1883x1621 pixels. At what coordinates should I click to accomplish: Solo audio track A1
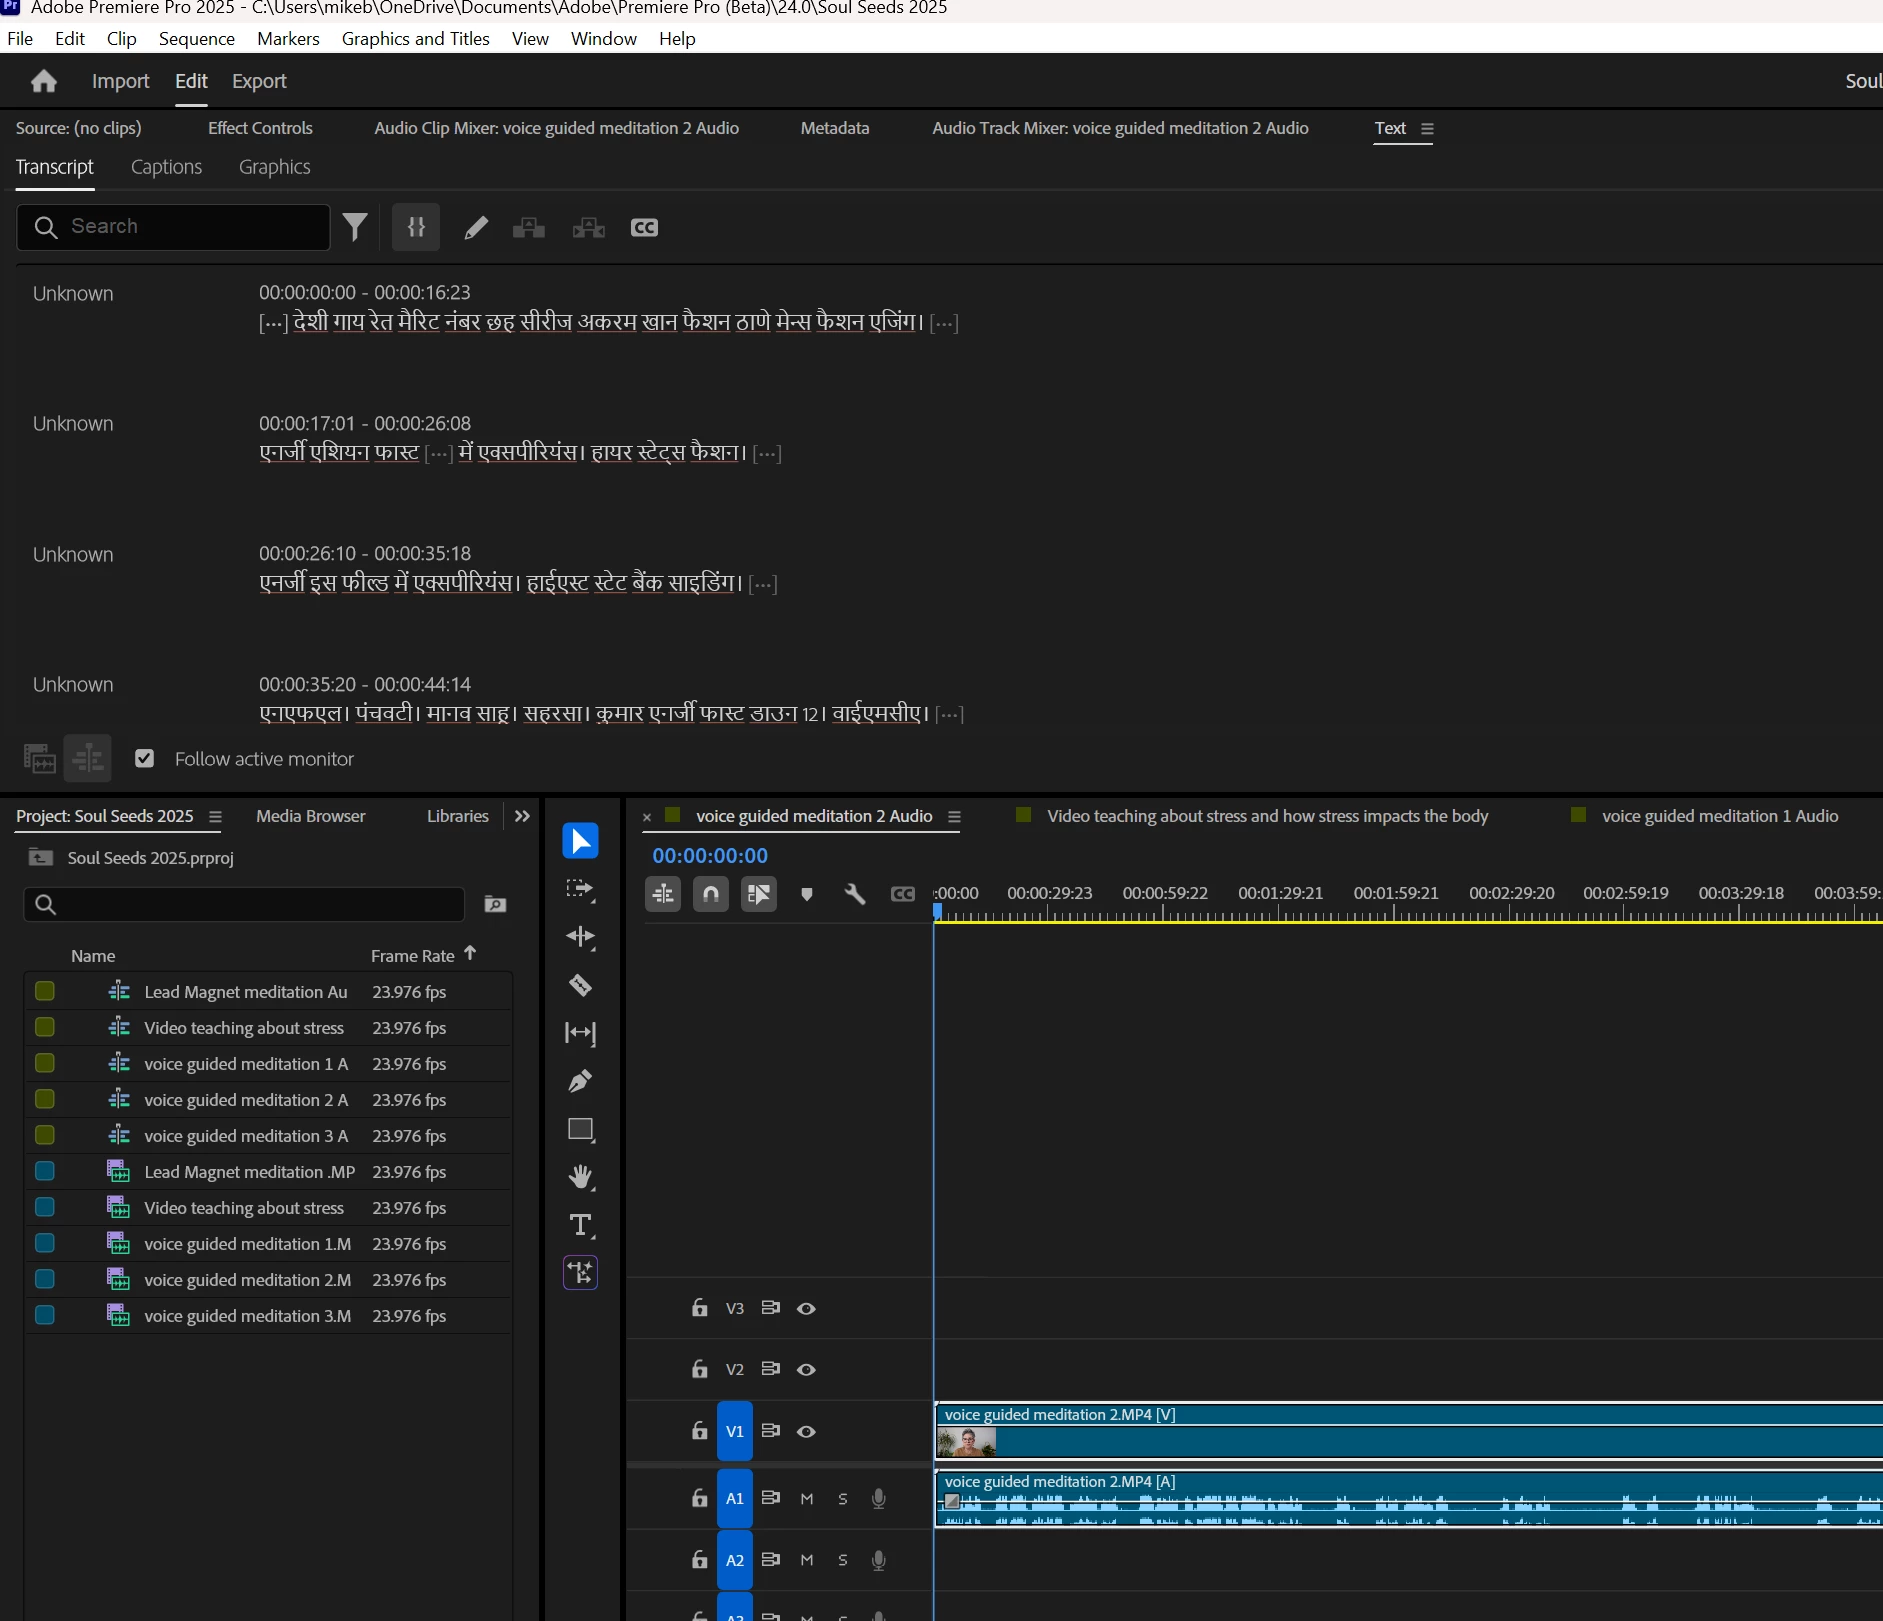pyautogui.click(x=843, y=1499)
